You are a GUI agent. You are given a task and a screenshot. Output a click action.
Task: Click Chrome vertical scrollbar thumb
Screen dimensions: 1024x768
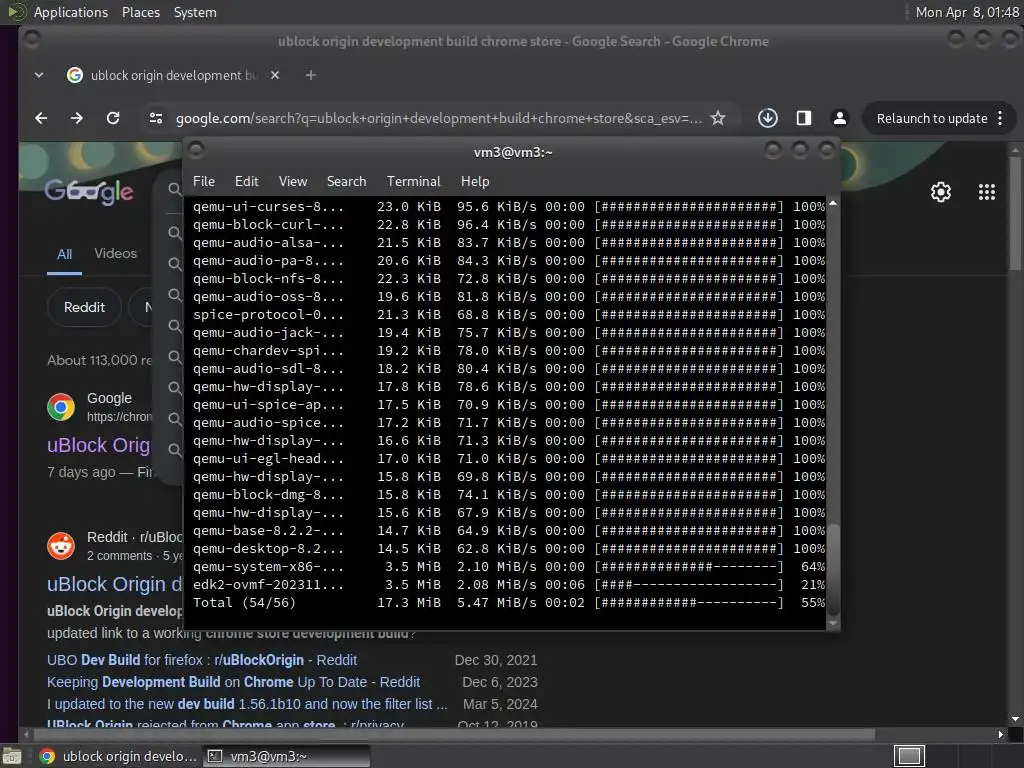click(x=1014, y=212)
